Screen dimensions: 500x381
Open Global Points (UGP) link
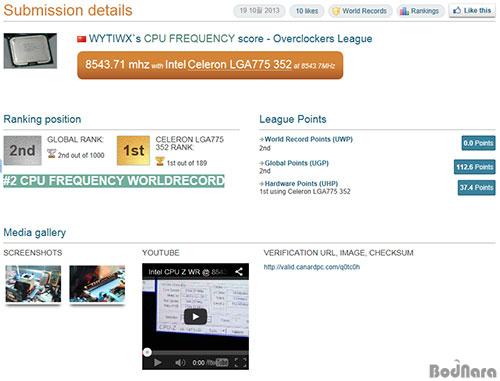pos(296,163)
